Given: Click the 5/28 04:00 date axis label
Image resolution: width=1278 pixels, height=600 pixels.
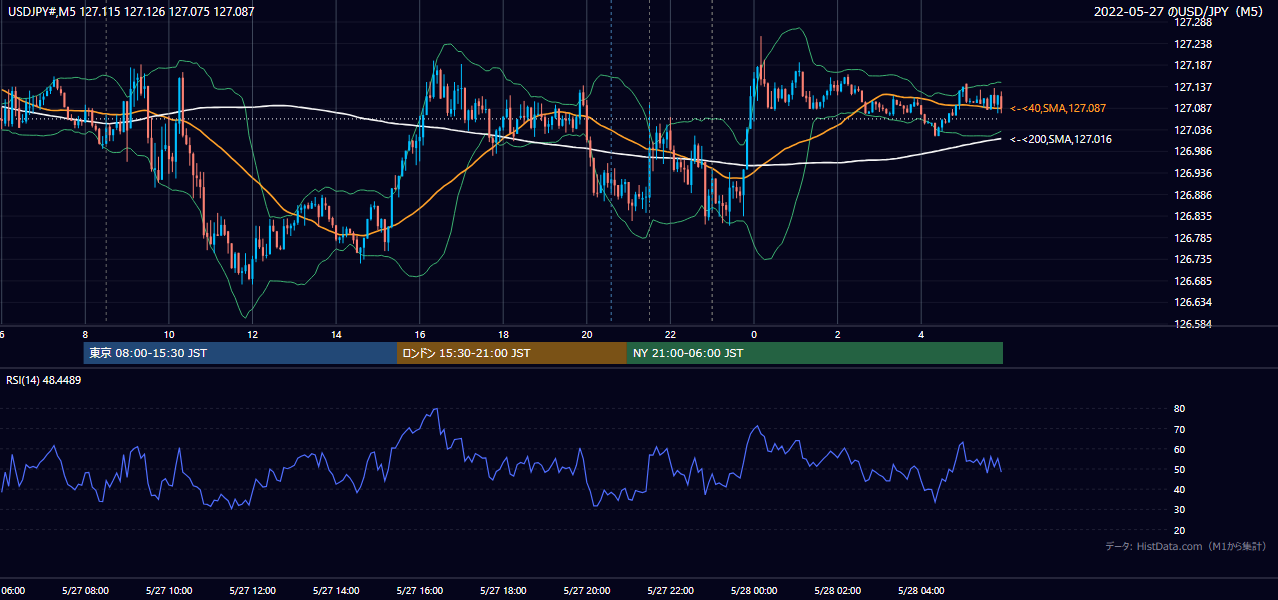Looking at the screenshot, I should tap(921, 590).
